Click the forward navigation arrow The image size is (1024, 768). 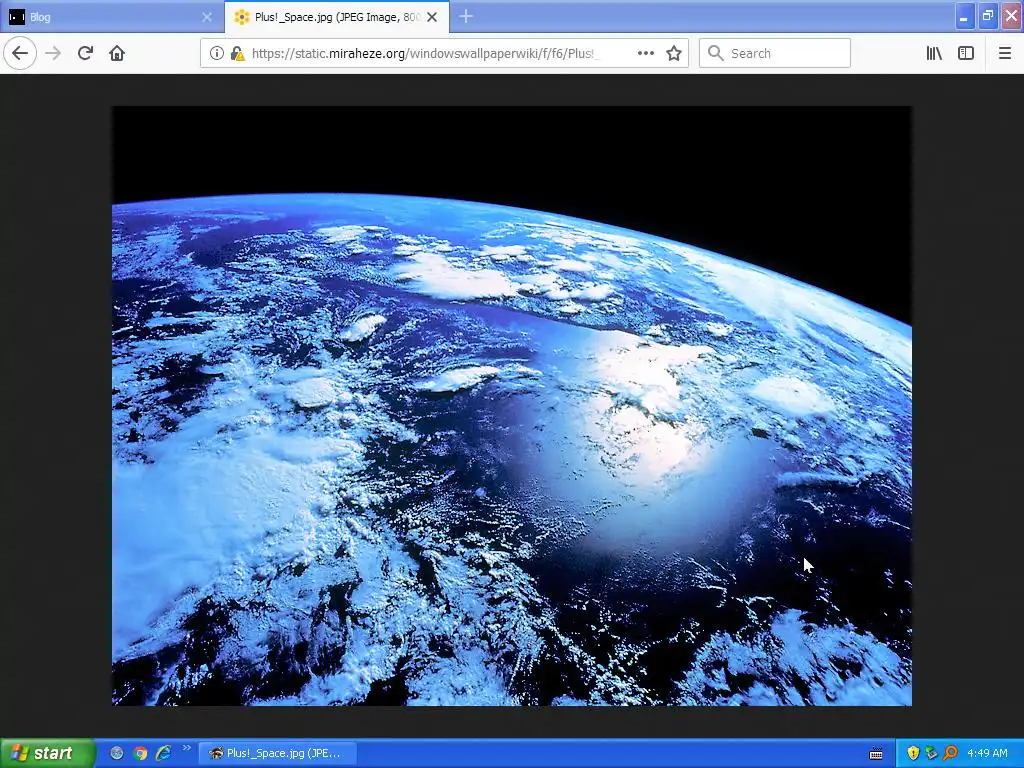click(53, 54)
